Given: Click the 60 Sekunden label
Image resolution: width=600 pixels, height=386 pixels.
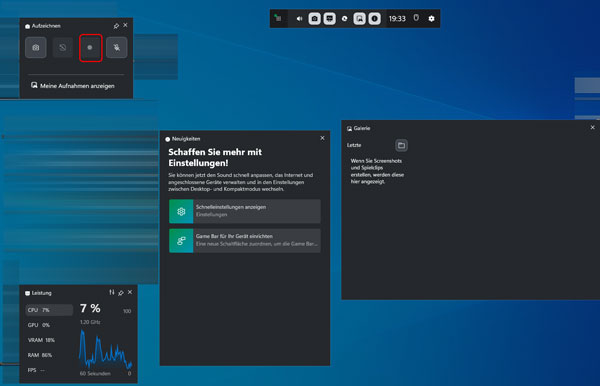Looking at the screenshot, I should coord(95,373).
